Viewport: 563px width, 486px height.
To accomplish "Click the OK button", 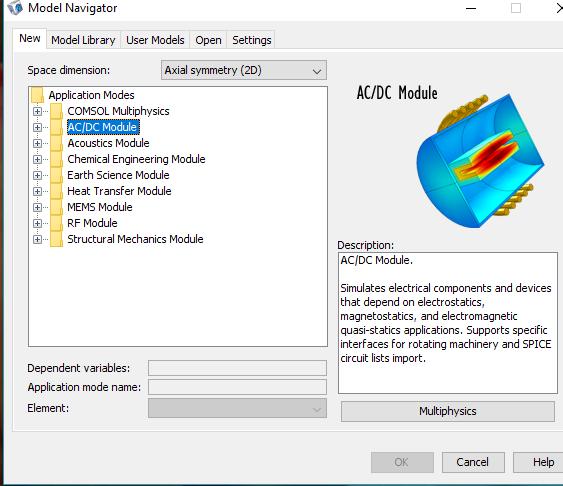I will 402,462.
